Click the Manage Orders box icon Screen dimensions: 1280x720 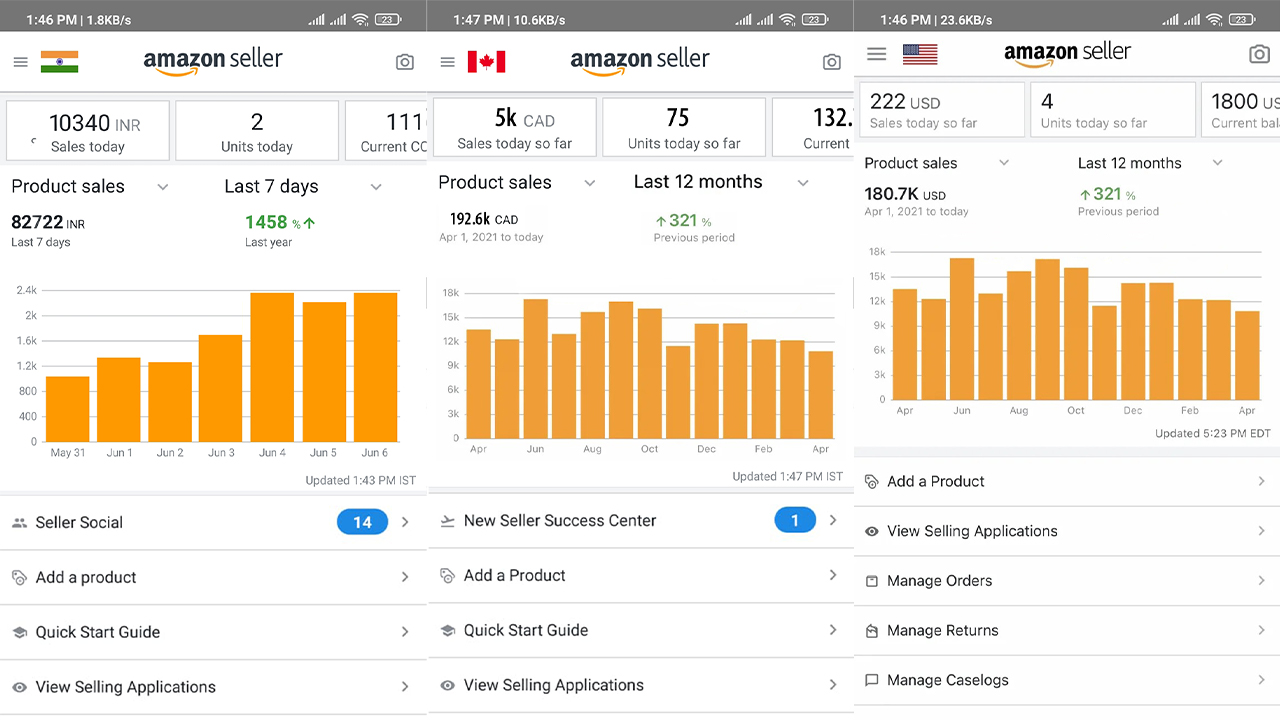[x=872, y=581]
